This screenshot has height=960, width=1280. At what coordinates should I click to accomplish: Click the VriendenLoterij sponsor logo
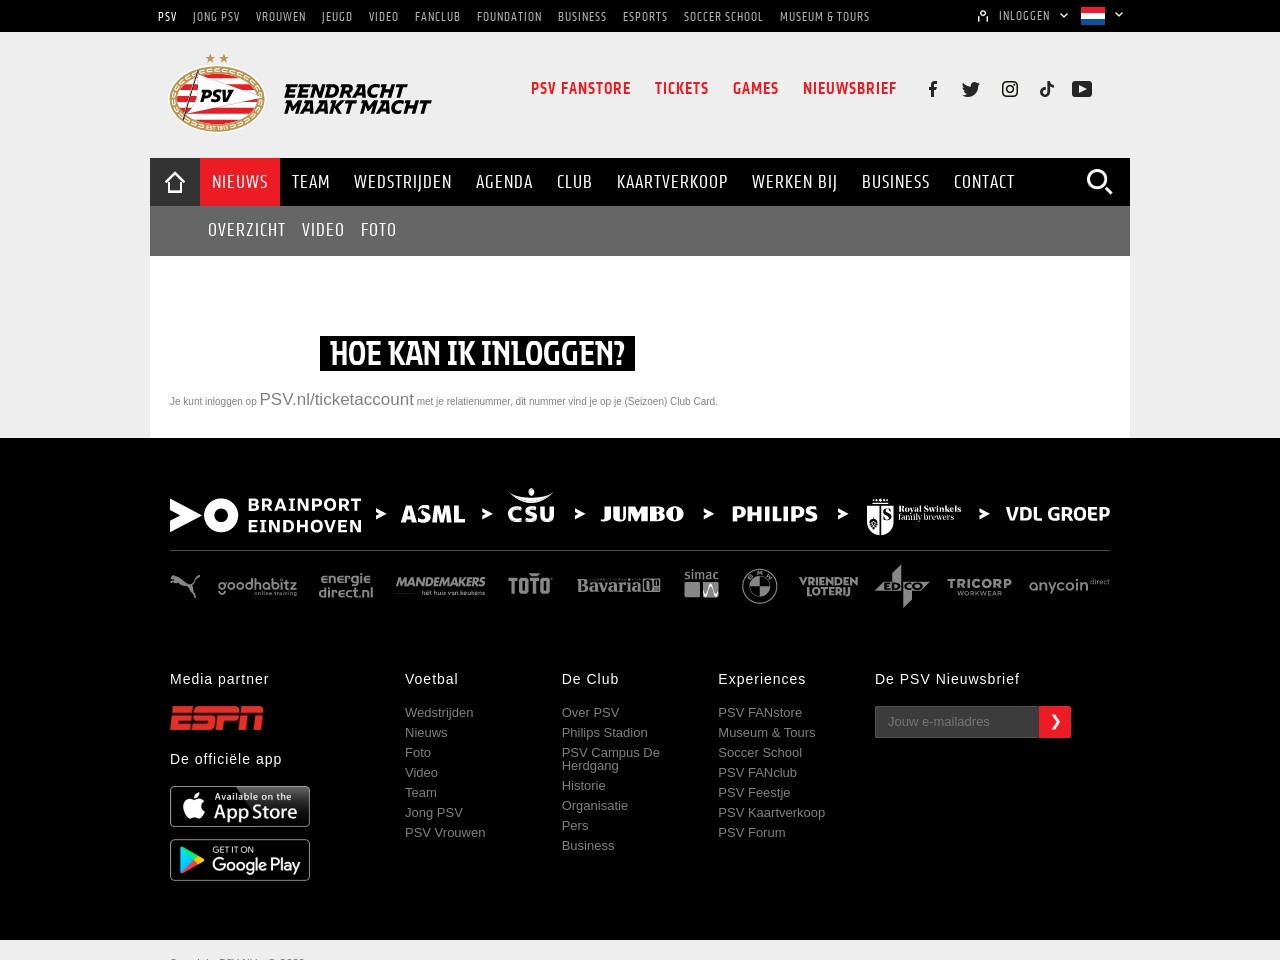click(x=829, y=586)
